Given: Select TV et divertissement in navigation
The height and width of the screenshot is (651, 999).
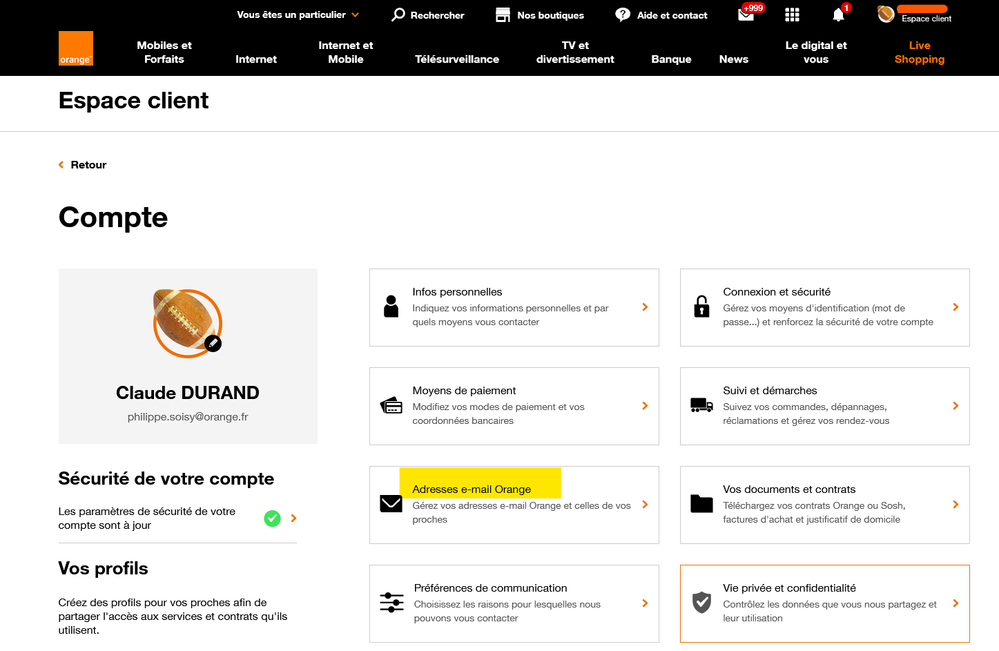Looking at the screenshot, I should point(575,52).
